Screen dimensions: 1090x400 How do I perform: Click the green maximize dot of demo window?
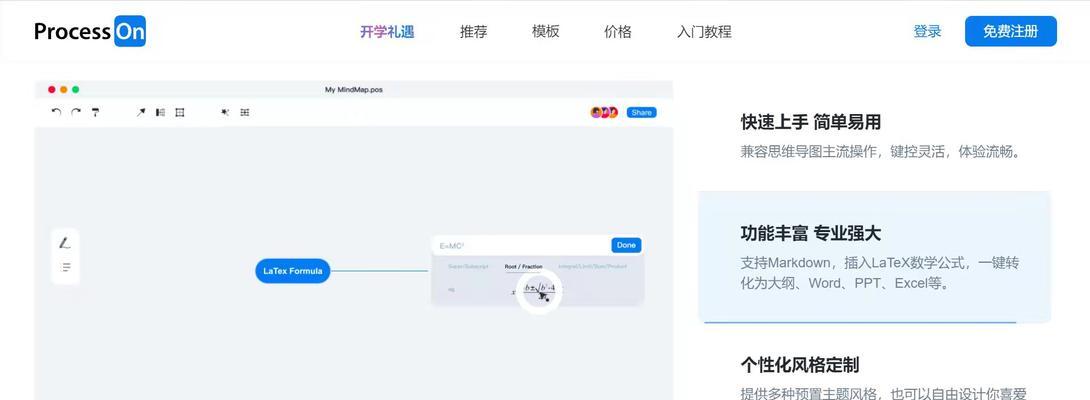tap(75, 90)
